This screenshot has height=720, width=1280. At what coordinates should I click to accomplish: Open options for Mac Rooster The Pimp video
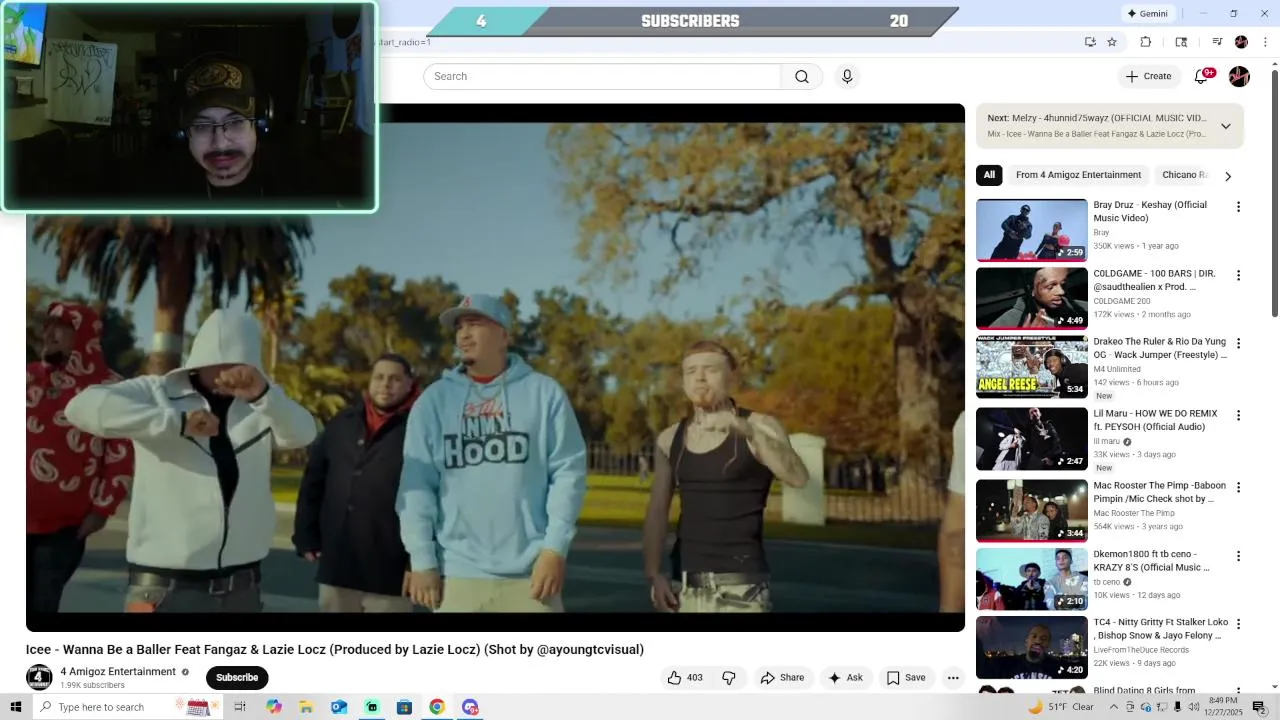click(1238, 487)
